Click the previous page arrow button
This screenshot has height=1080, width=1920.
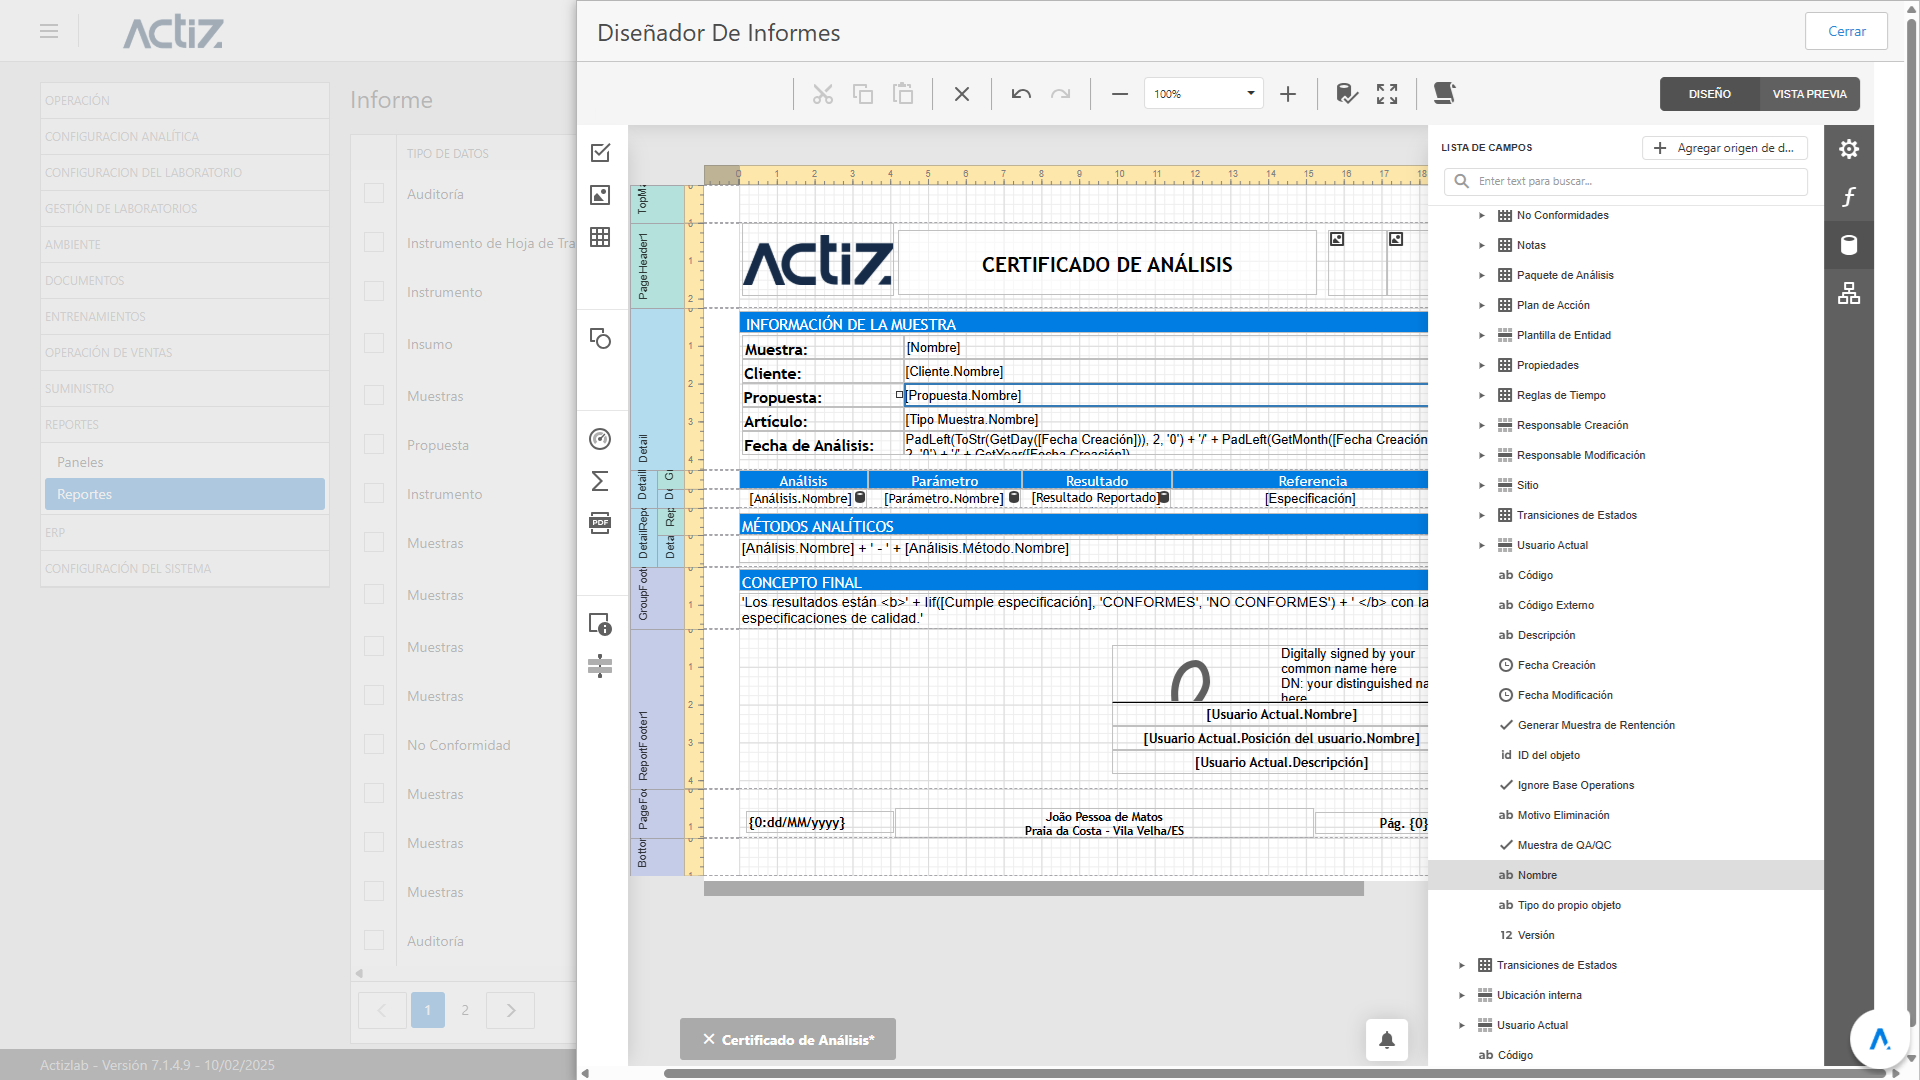[x=382, y=1010]
